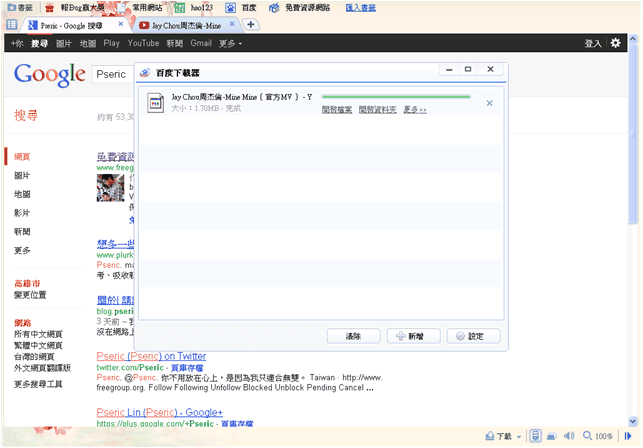
Task: Click the 百度下載器 title icon
Action: (x=145, y=73)
